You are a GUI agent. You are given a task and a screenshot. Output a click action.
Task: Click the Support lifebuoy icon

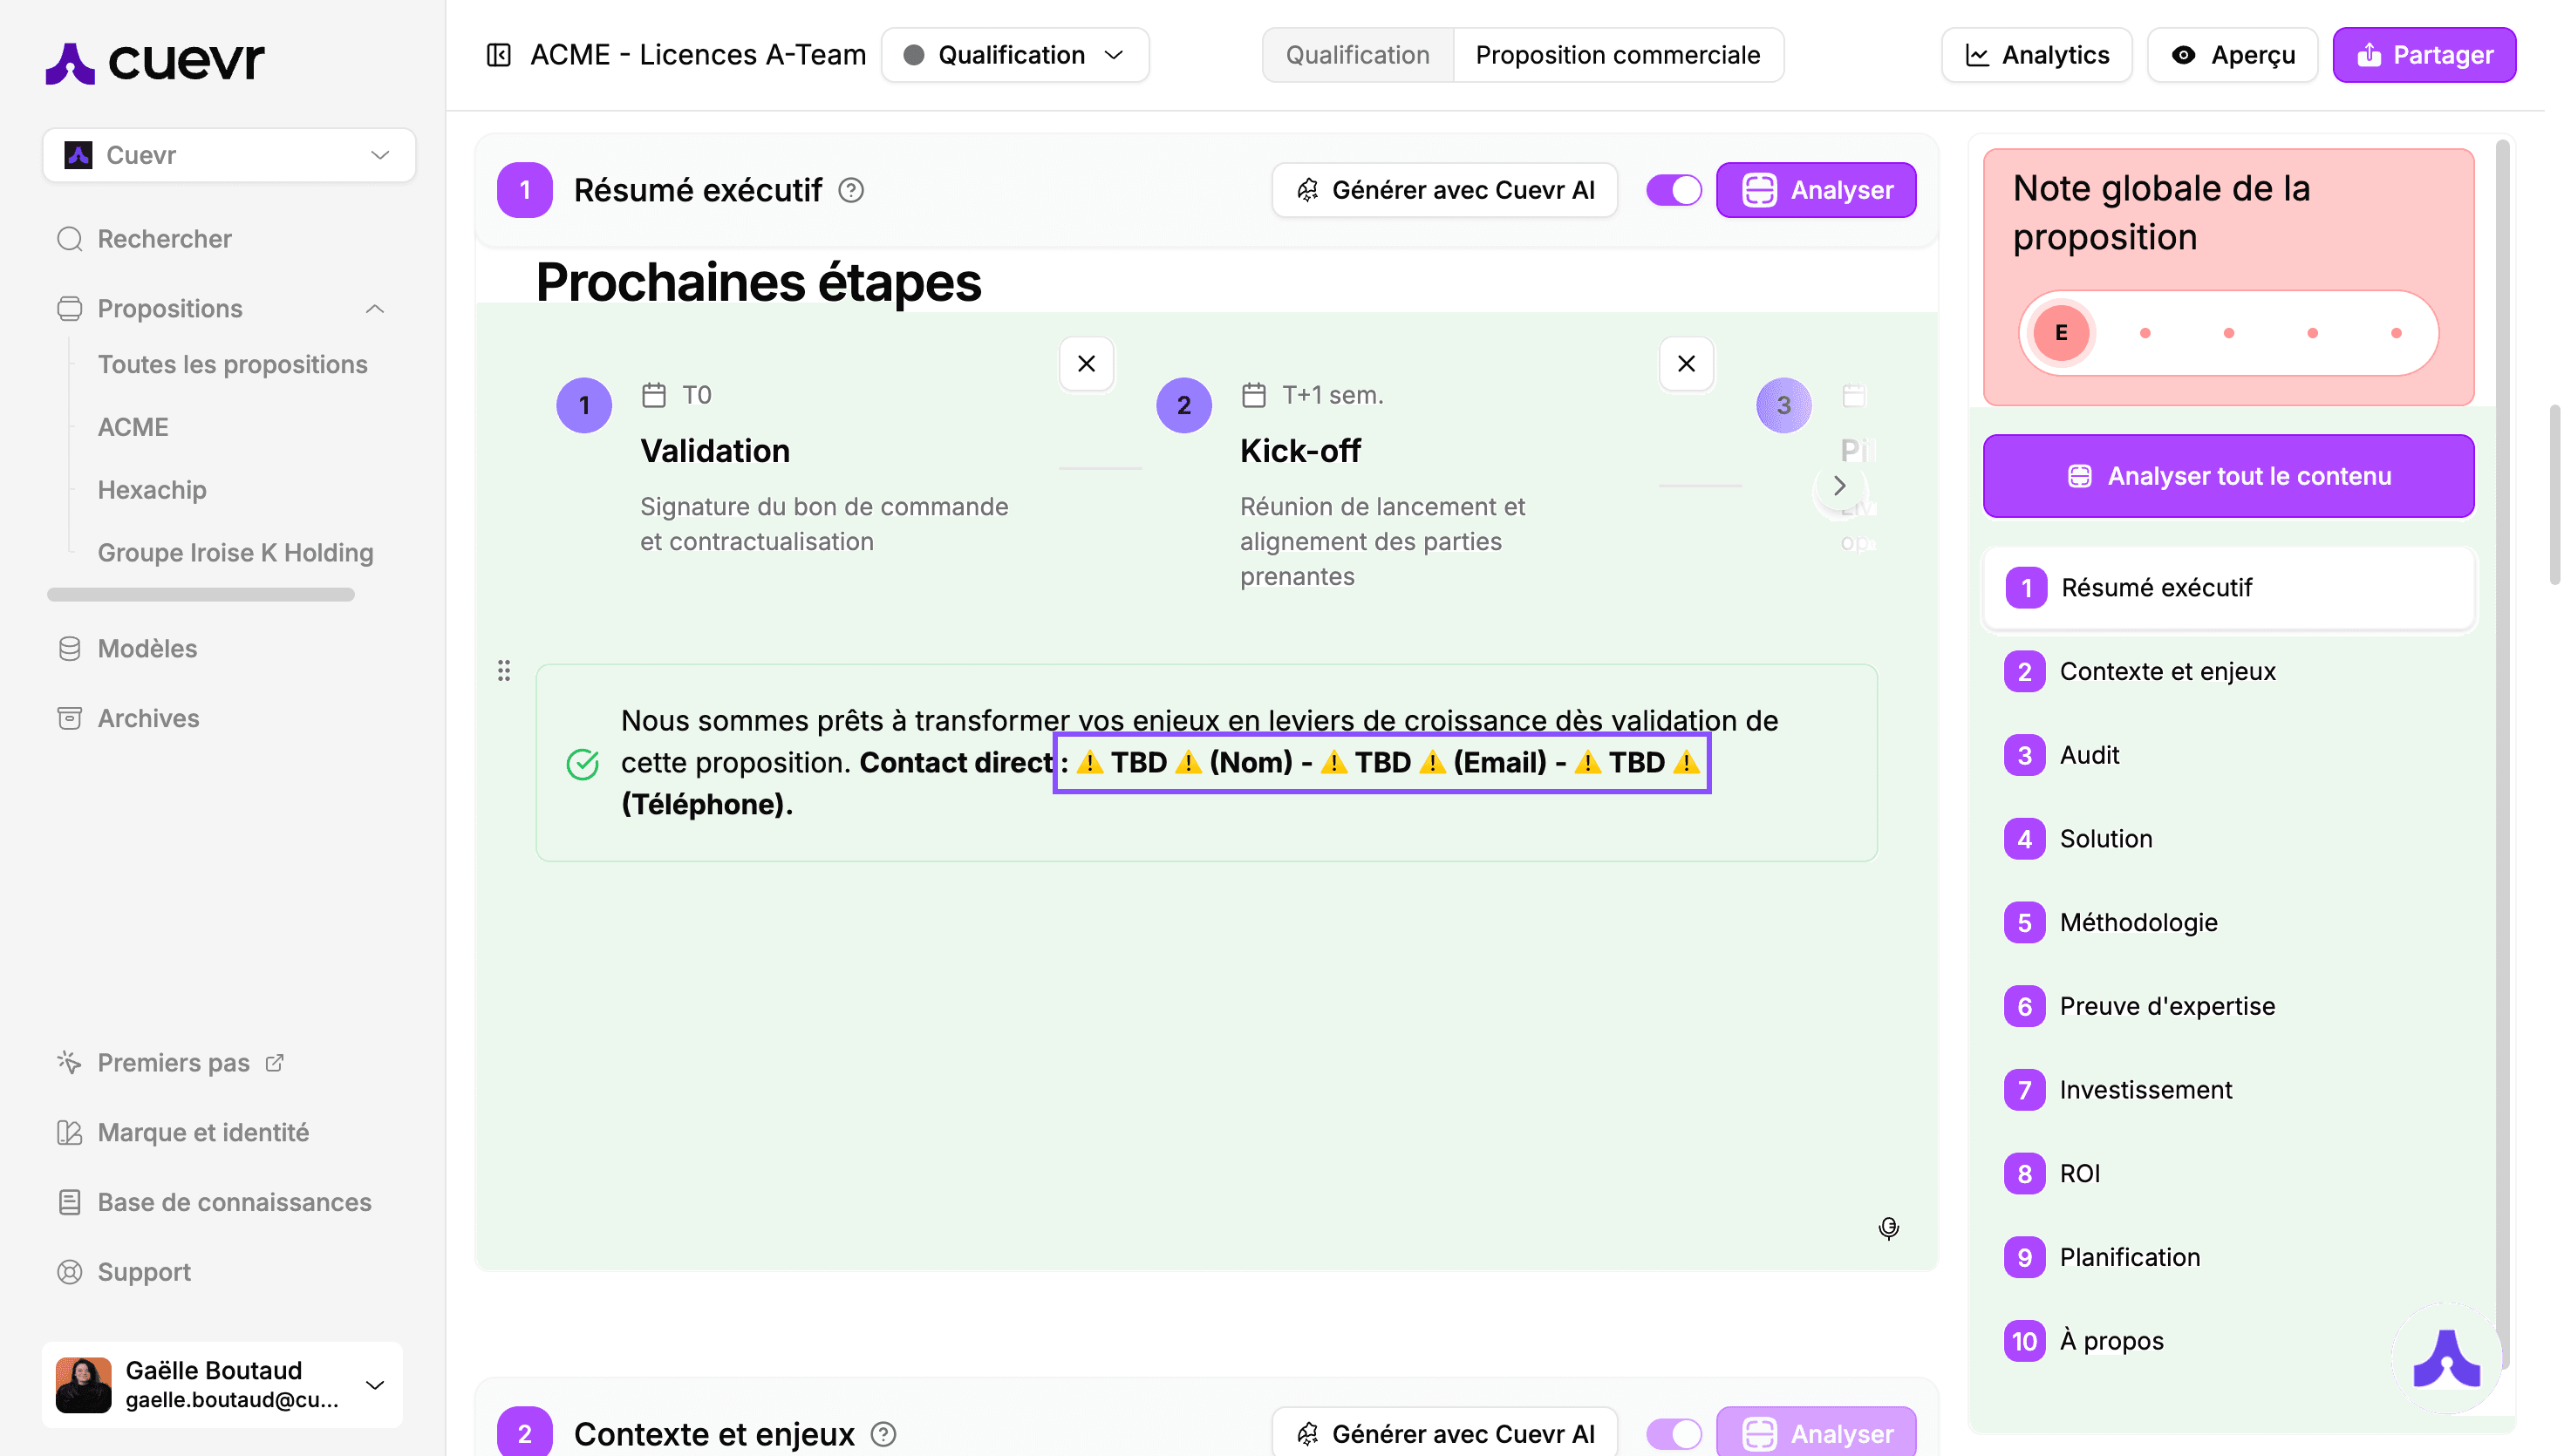tap(70, 1272)
